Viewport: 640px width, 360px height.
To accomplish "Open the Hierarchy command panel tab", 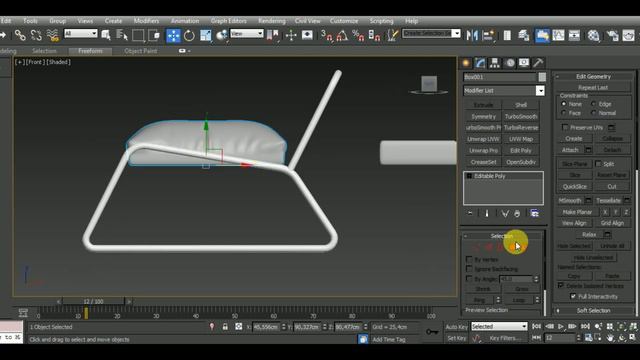I will (495, 63).
